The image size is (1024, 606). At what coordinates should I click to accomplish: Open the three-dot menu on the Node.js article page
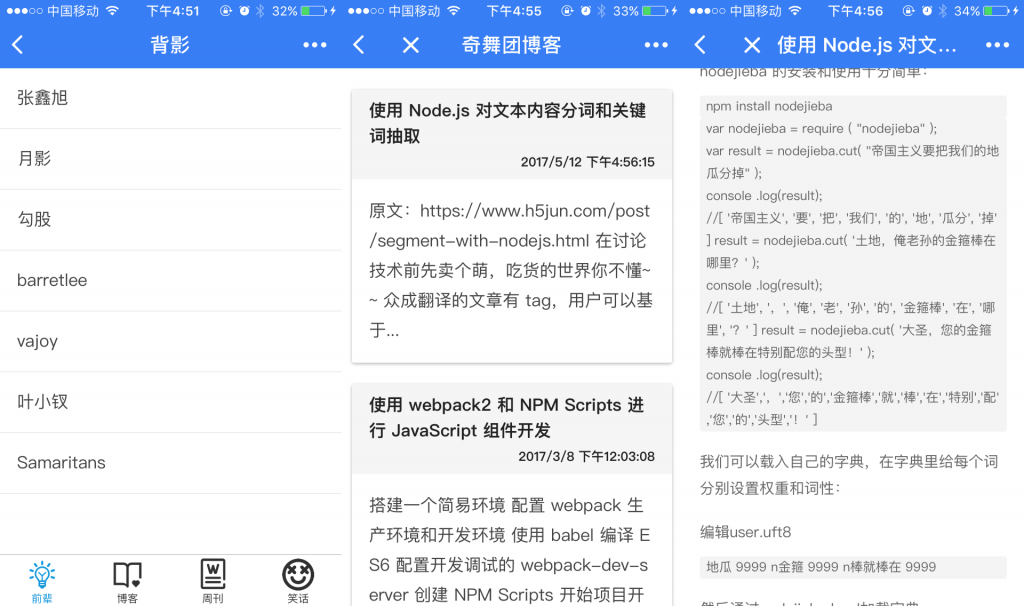(997, 45)
